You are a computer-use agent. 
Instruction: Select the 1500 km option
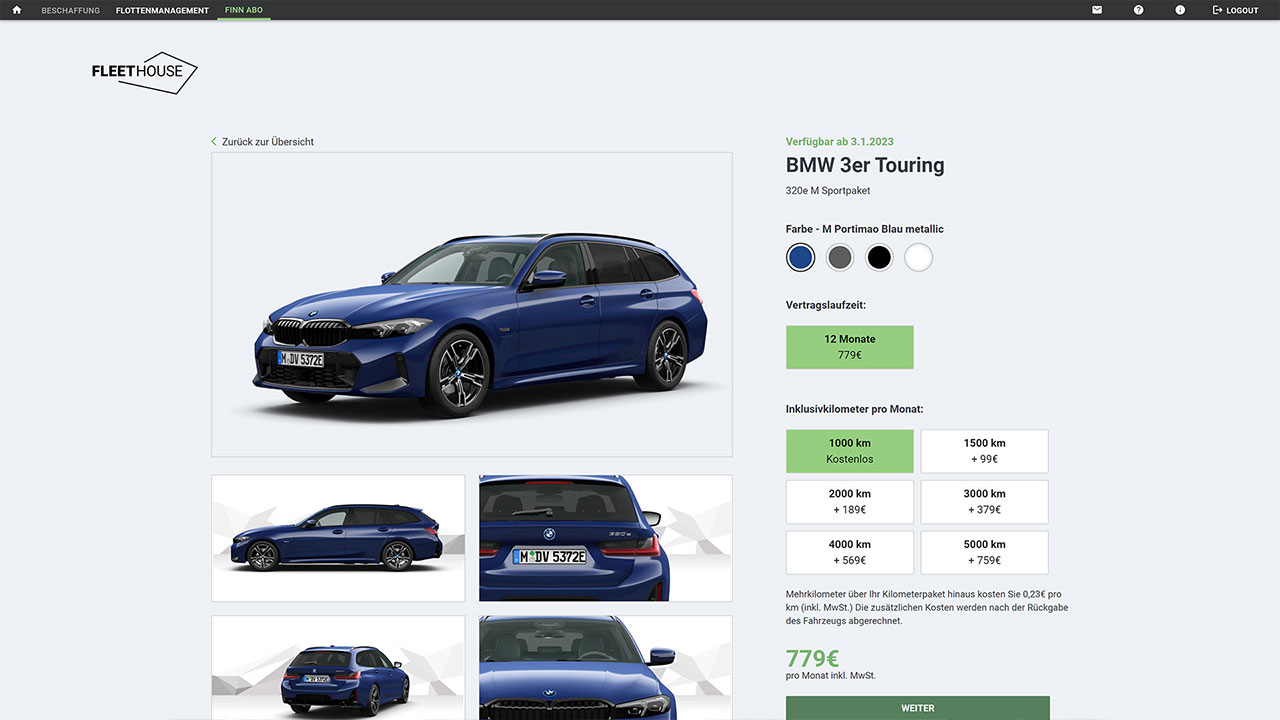[984, 451]
